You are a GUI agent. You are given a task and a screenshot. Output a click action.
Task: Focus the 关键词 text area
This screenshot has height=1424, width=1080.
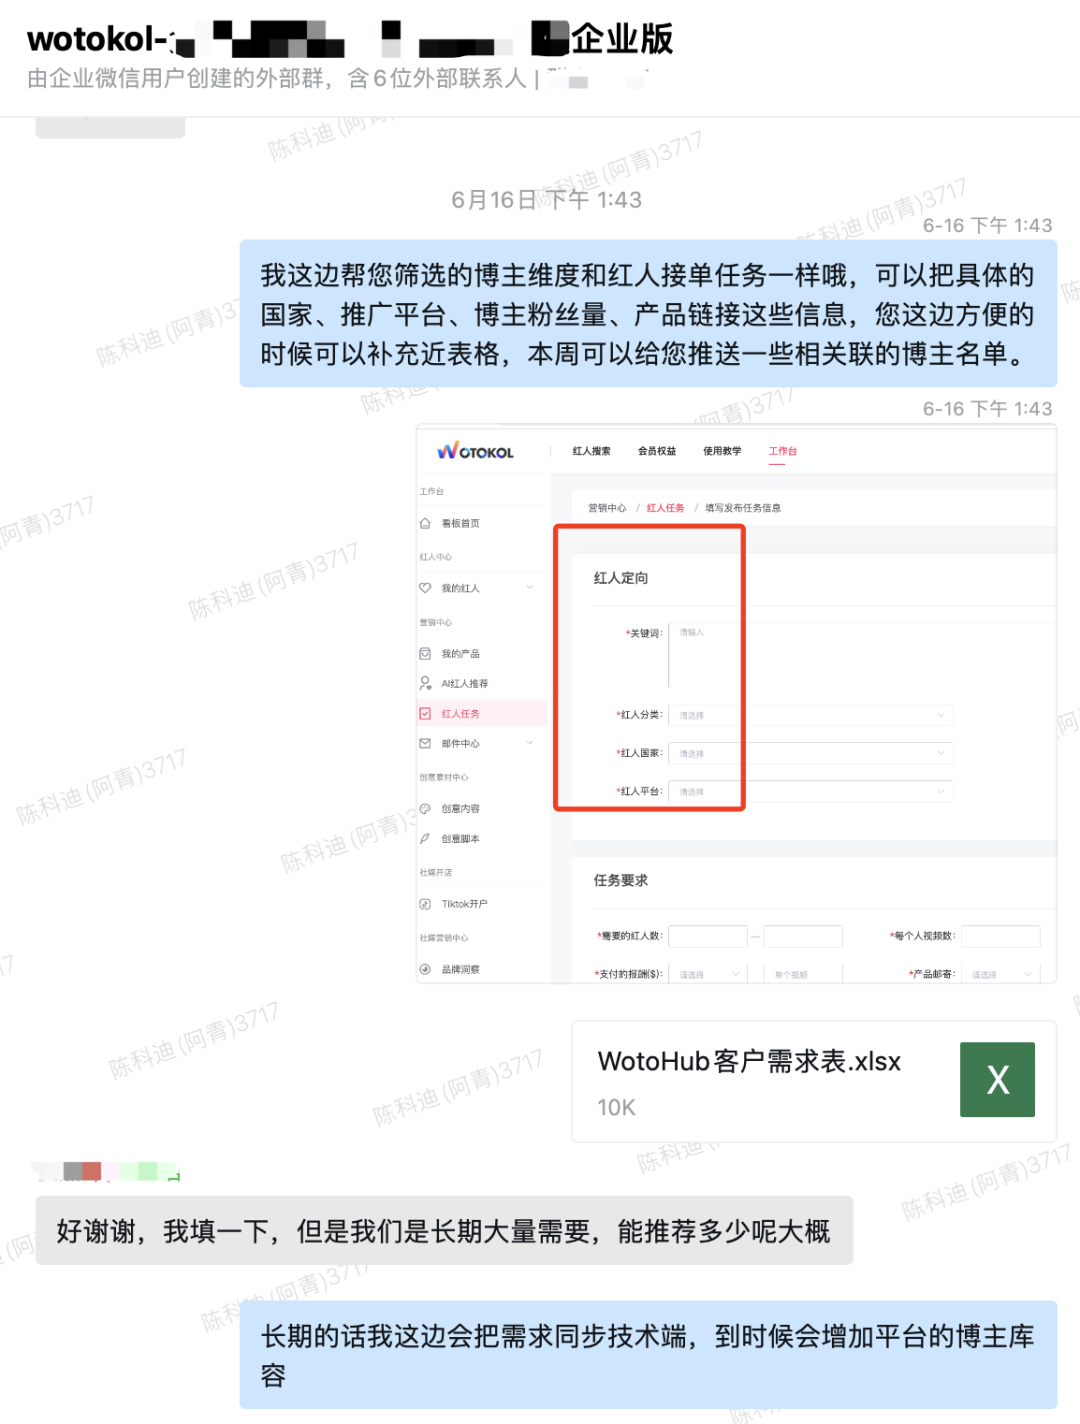[862, 656]
